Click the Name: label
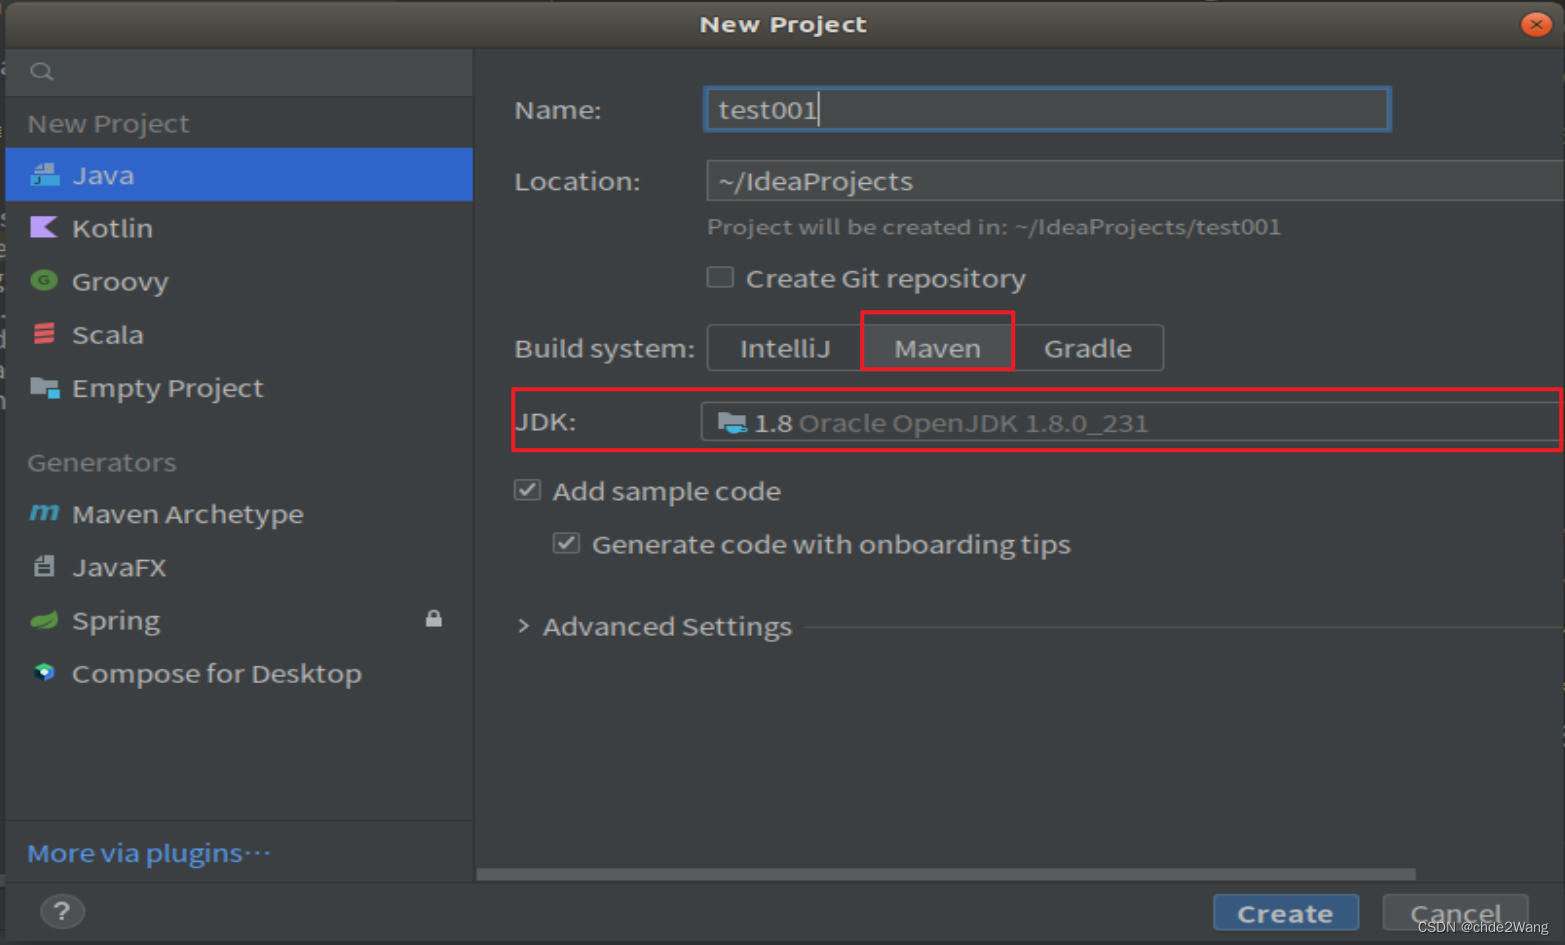Viewport: 1565px width, 945px height. [558, 110]
